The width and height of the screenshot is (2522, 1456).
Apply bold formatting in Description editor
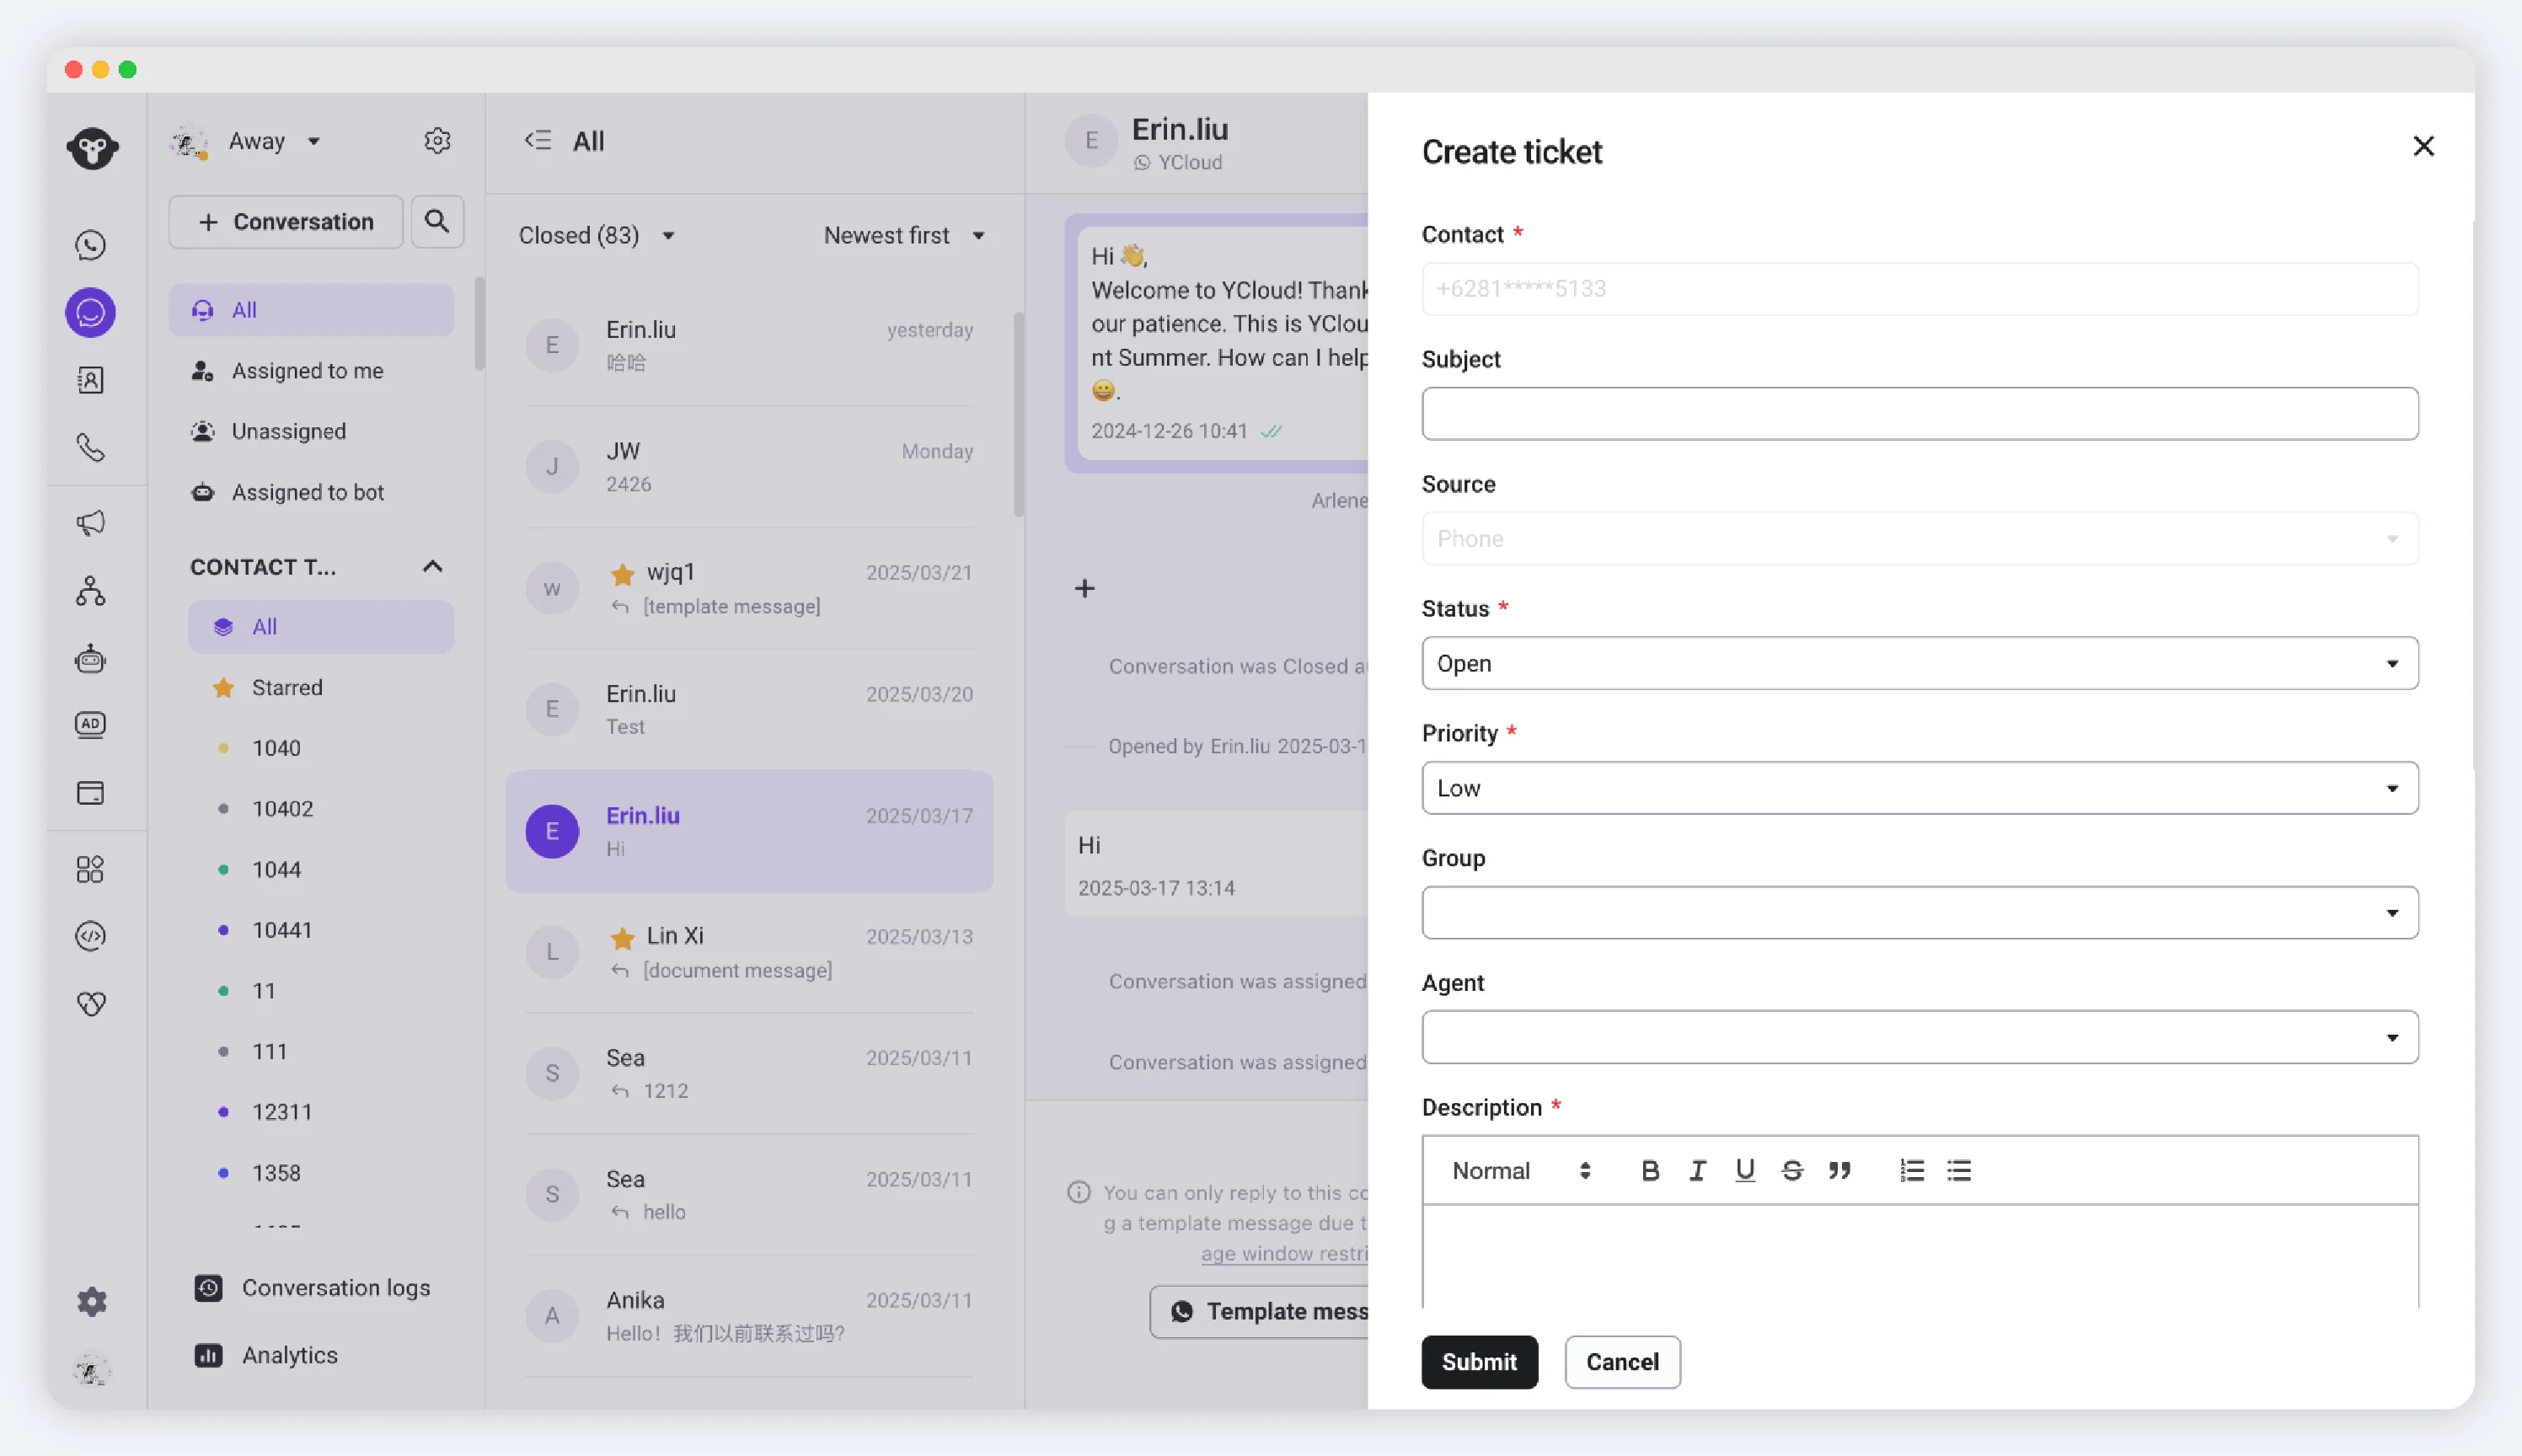(x=1650, y=1170)
